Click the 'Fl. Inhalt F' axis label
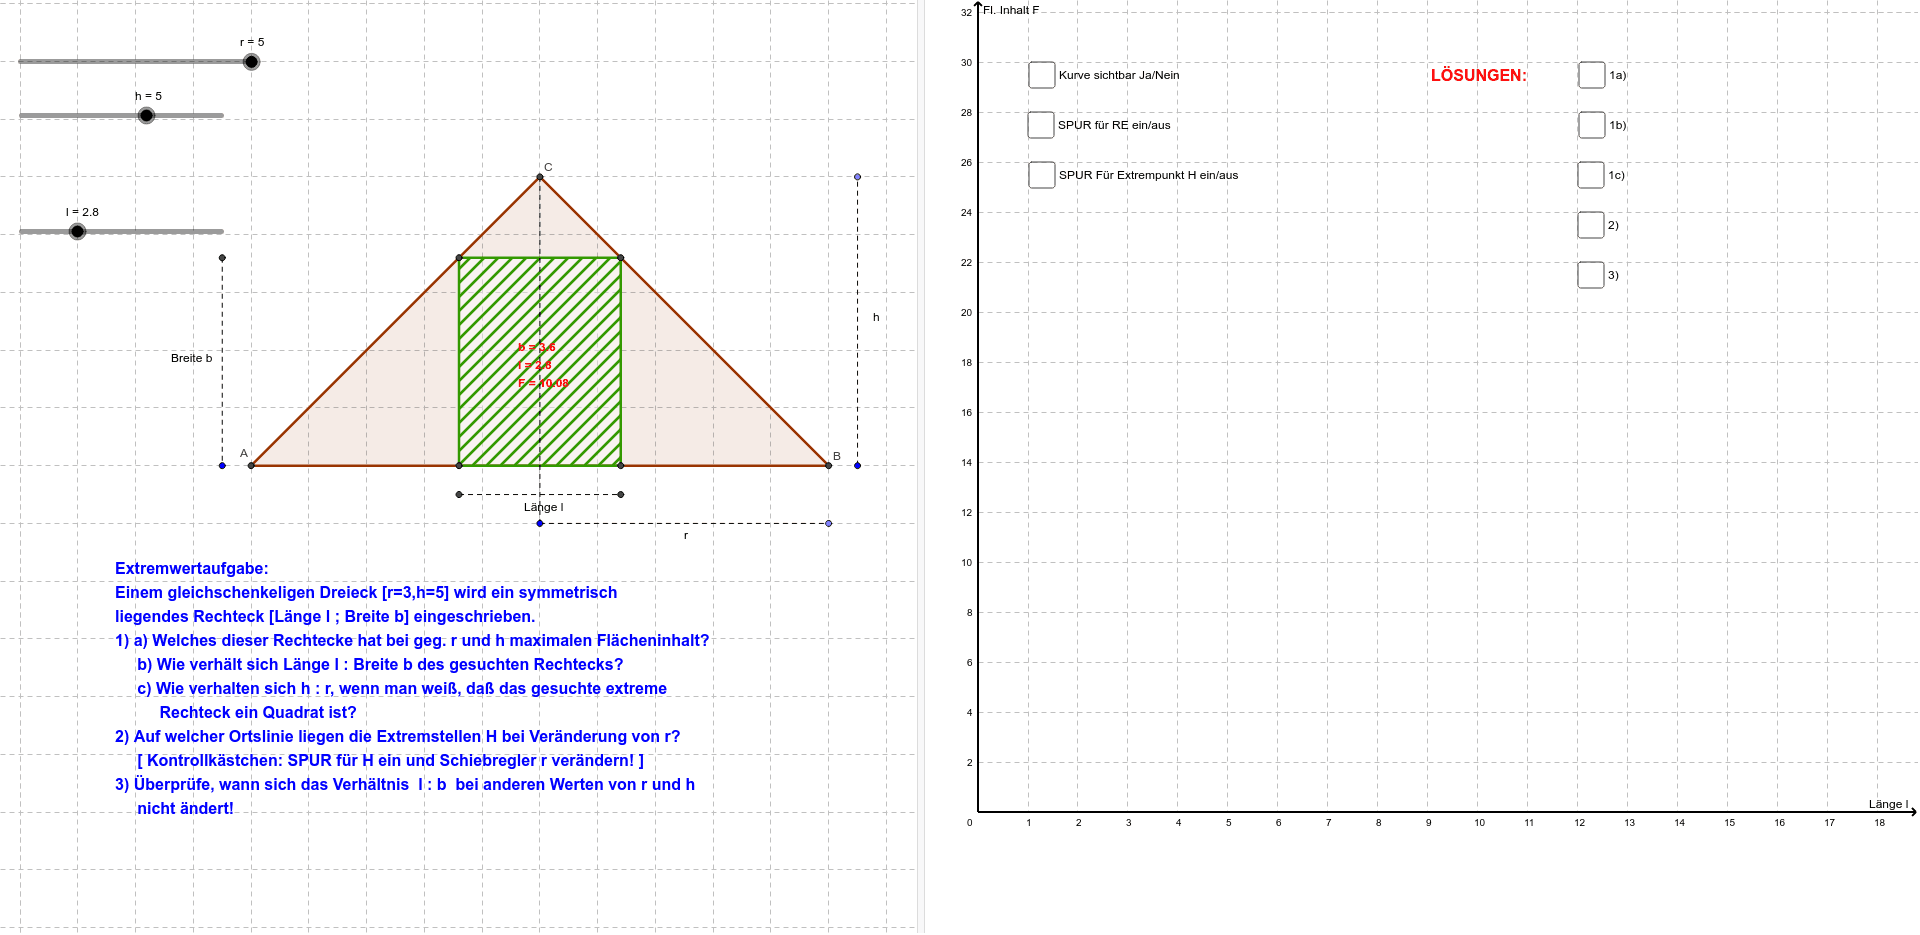 [x=1011, y=10]
